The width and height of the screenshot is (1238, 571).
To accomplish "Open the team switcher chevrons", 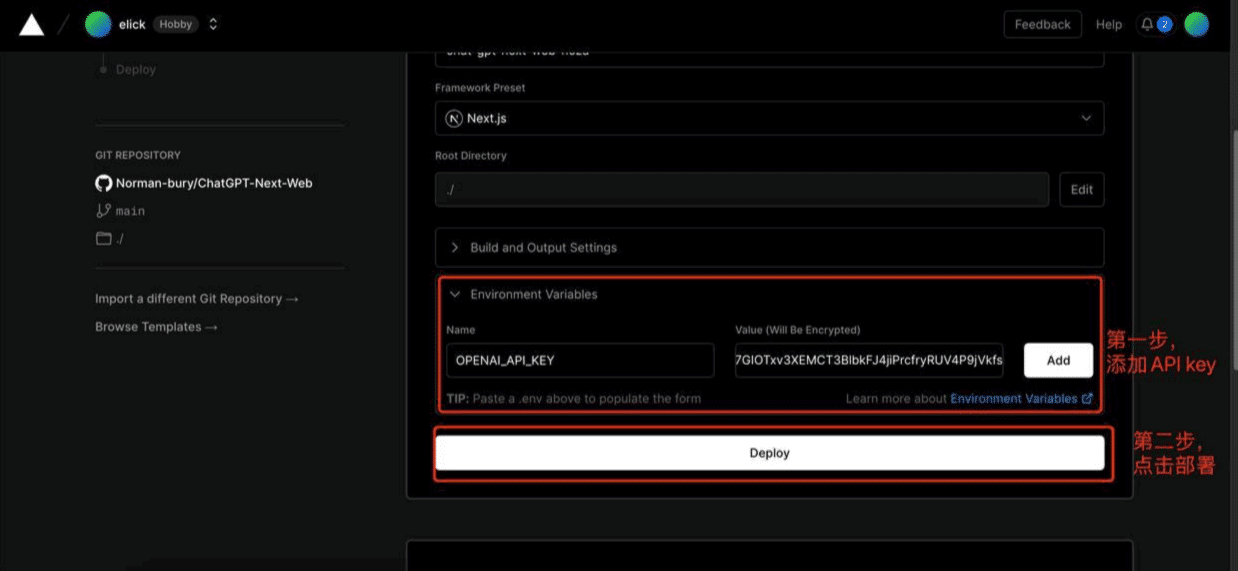I will coord(213,25).
